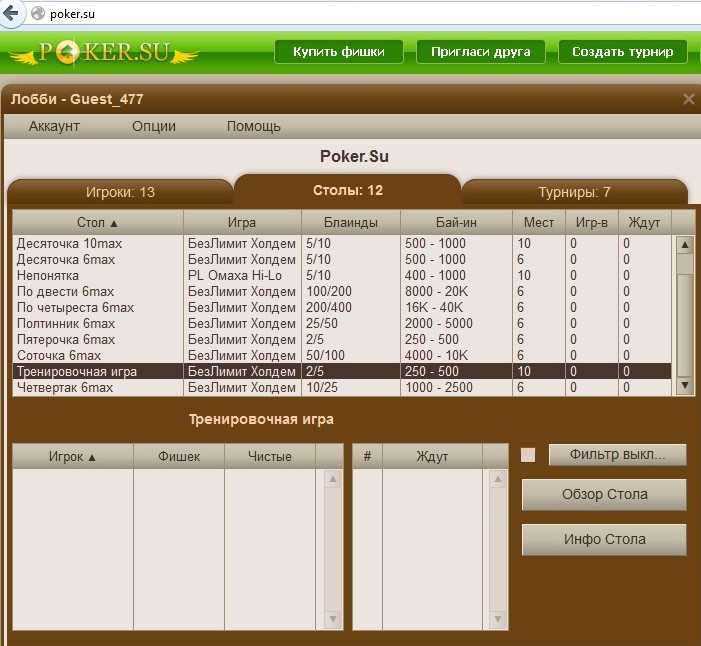Sort by Чистые column header
The width and height of the screenshot is (701, 646).
click(270, 456)
